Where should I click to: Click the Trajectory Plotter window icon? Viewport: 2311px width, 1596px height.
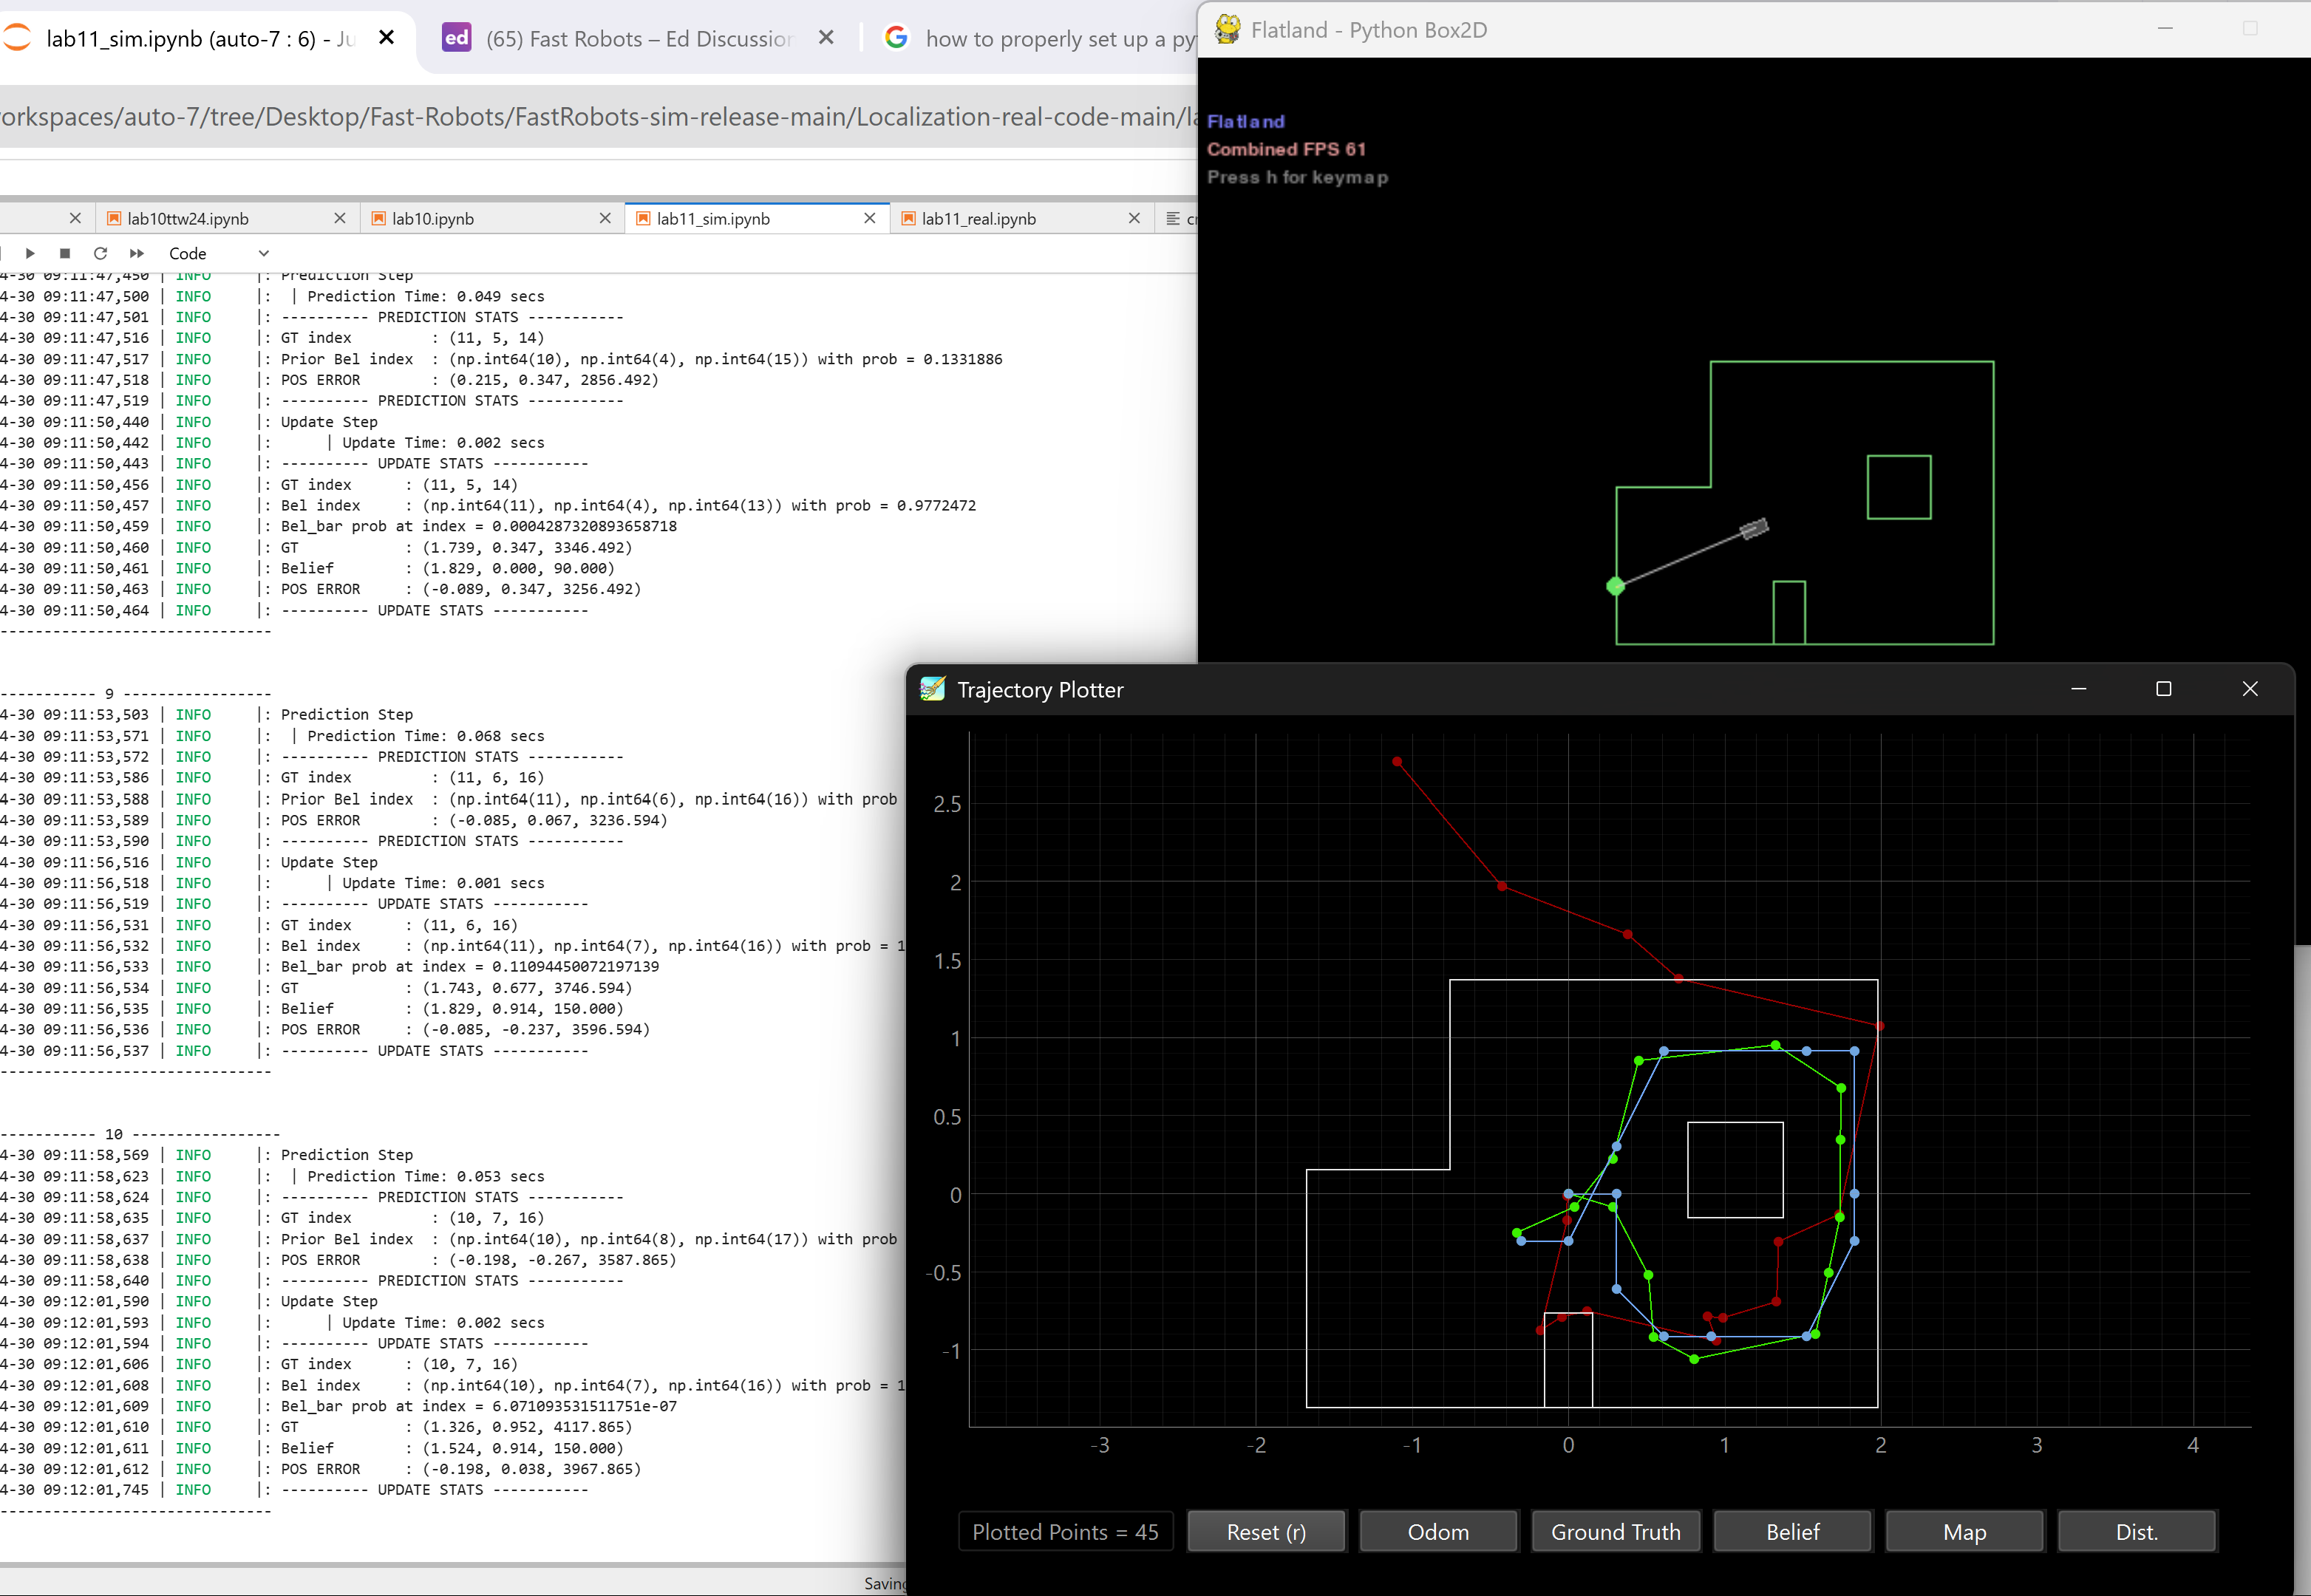[932, 689]
